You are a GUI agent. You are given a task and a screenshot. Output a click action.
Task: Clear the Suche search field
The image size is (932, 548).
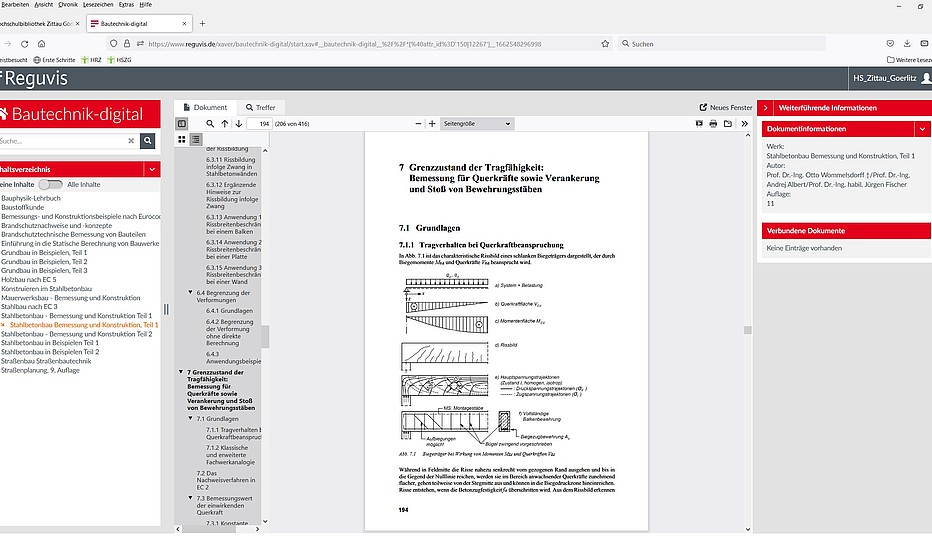131,141
